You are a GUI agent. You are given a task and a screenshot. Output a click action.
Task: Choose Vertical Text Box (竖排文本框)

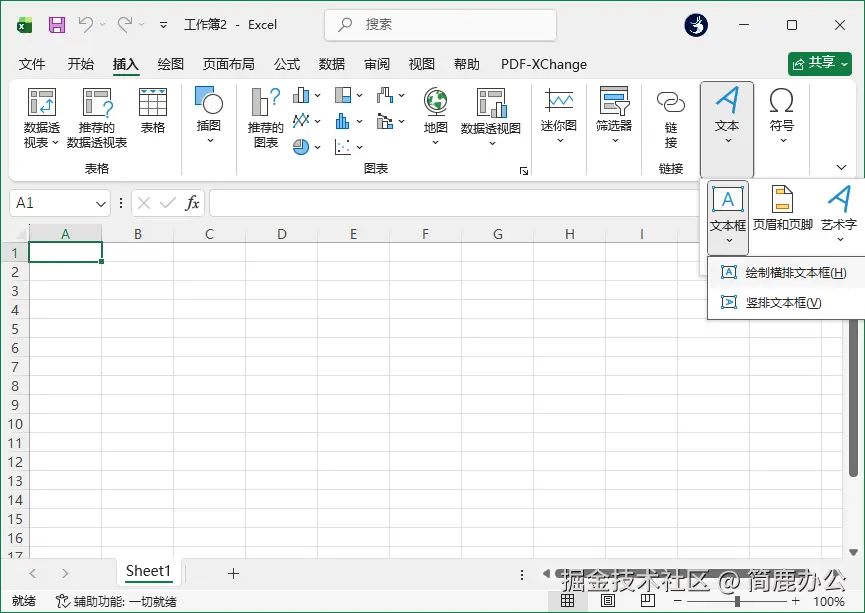[786, 302]
